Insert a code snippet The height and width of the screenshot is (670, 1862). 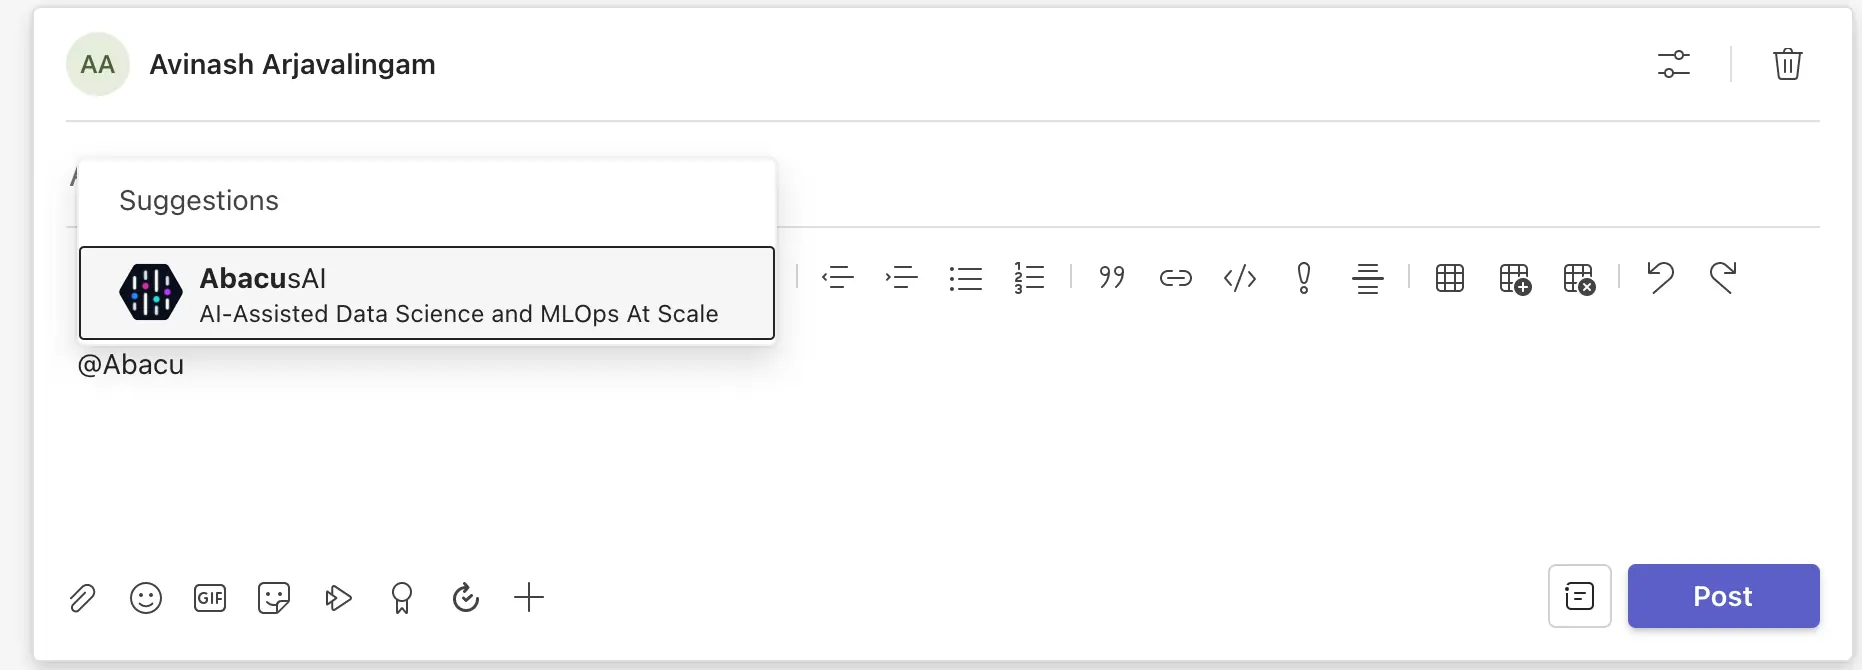pos(1240,277)
